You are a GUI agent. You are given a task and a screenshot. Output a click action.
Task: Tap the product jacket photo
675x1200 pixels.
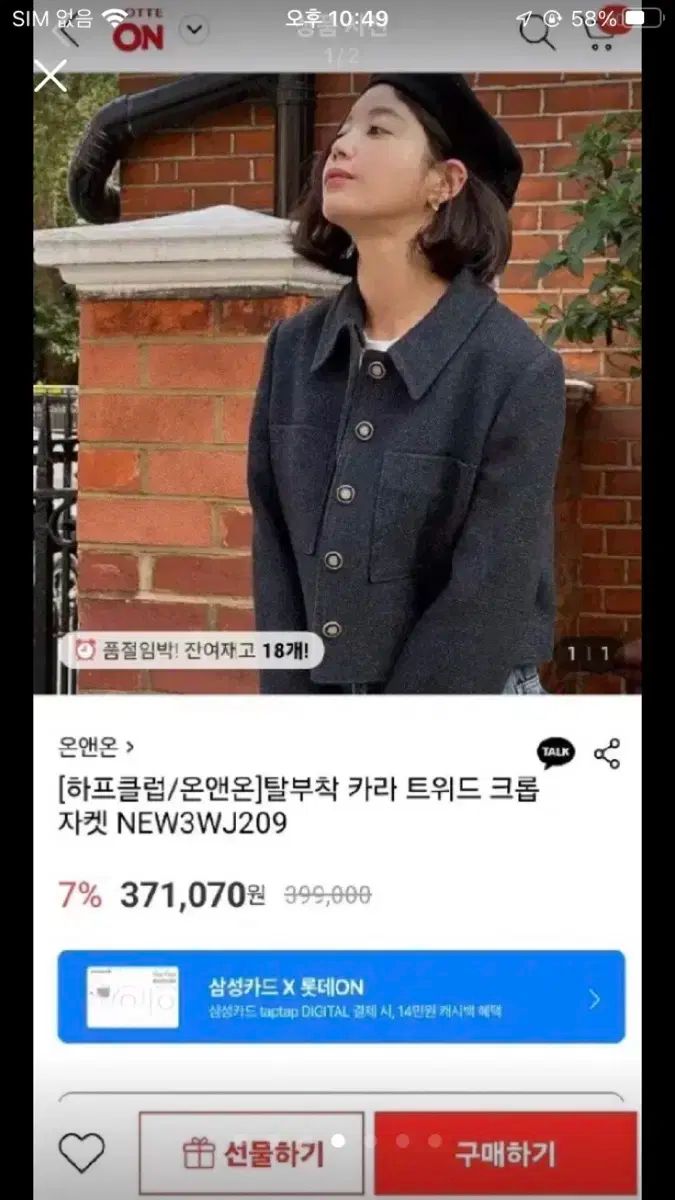(x=337, y=383)
